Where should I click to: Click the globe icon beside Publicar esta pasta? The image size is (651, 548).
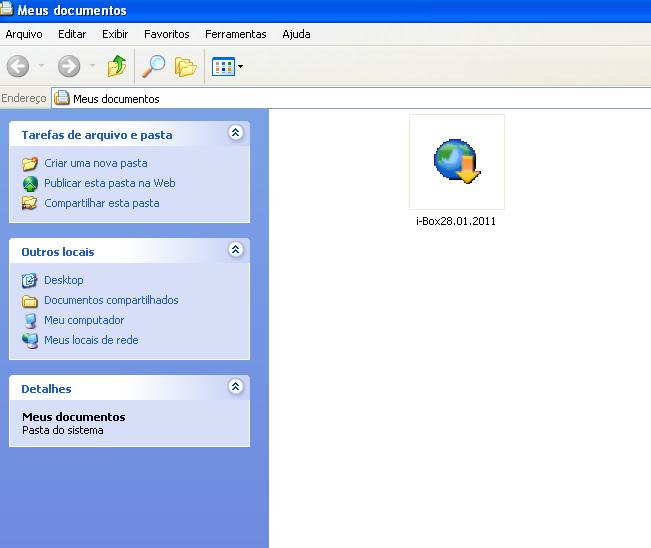coord(30,183)
